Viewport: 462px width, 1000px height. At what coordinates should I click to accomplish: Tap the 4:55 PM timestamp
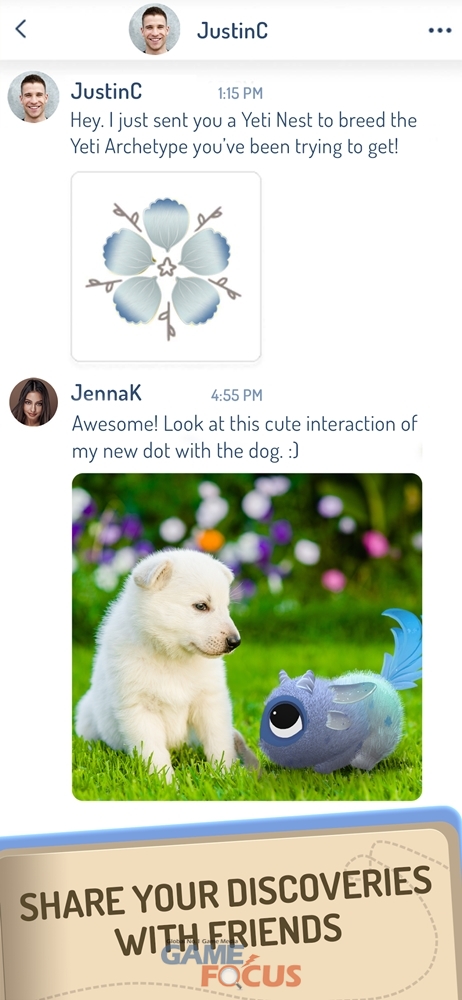tap(236, 395)
